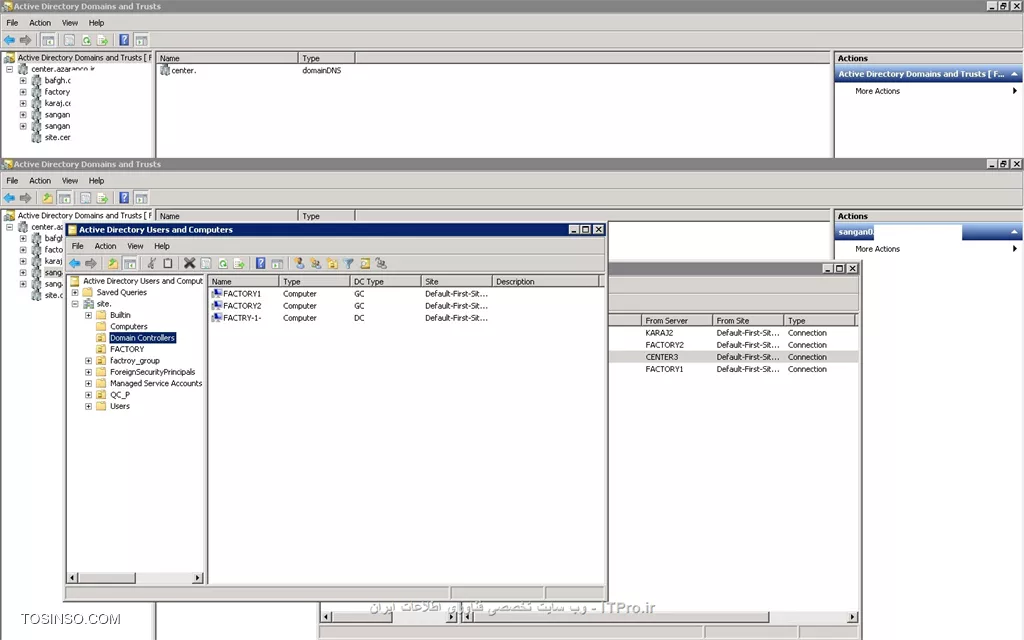Click right arrow of Users and Computers tree scrollbar
The height and width of the screenshot is (640, 1024).
click(x=197, y=578)
